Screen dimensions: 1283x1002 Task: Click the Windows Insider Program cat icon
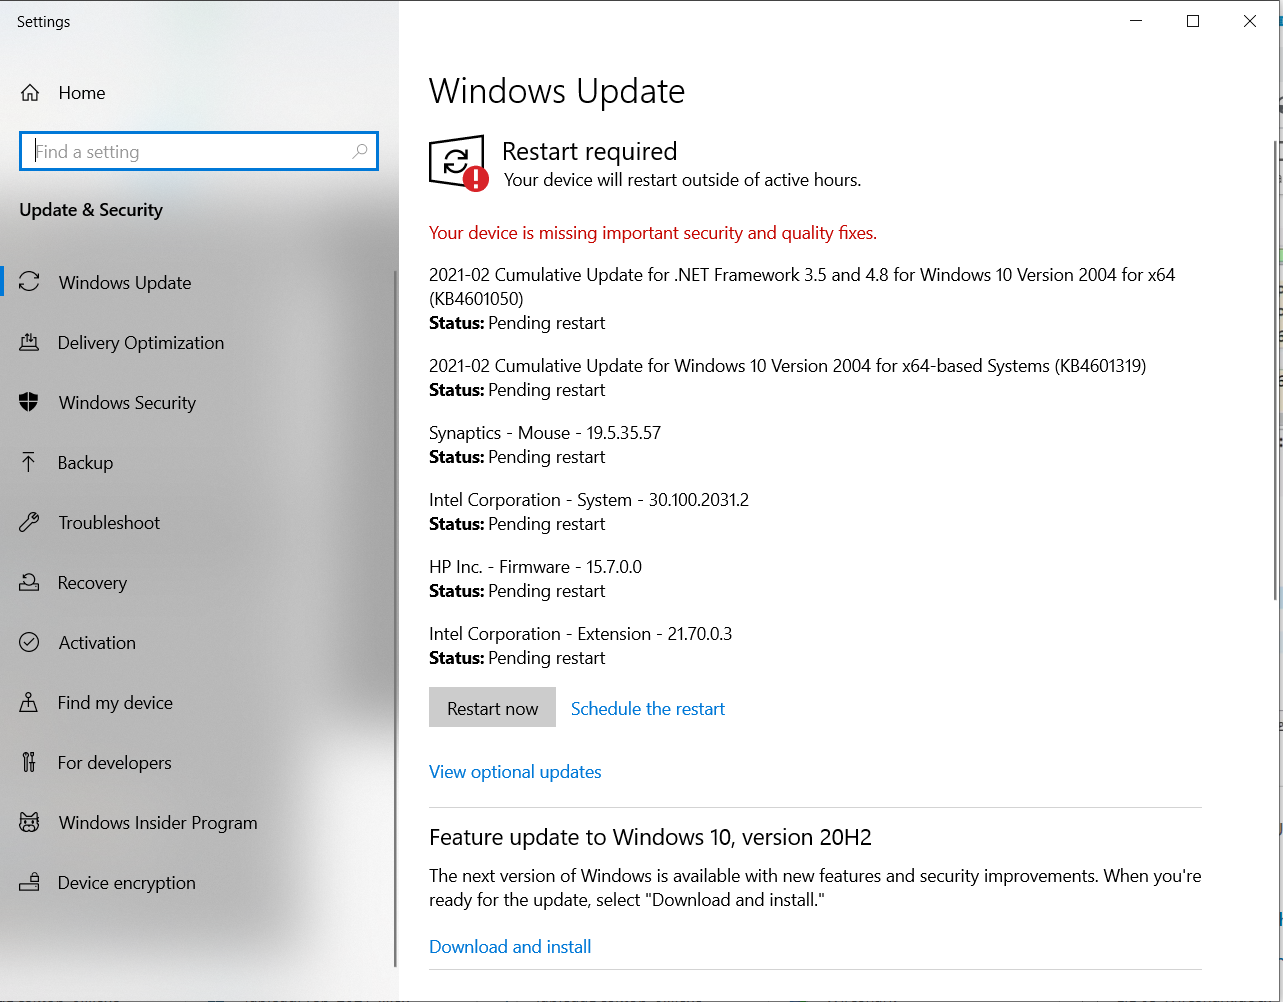point(29,822)
